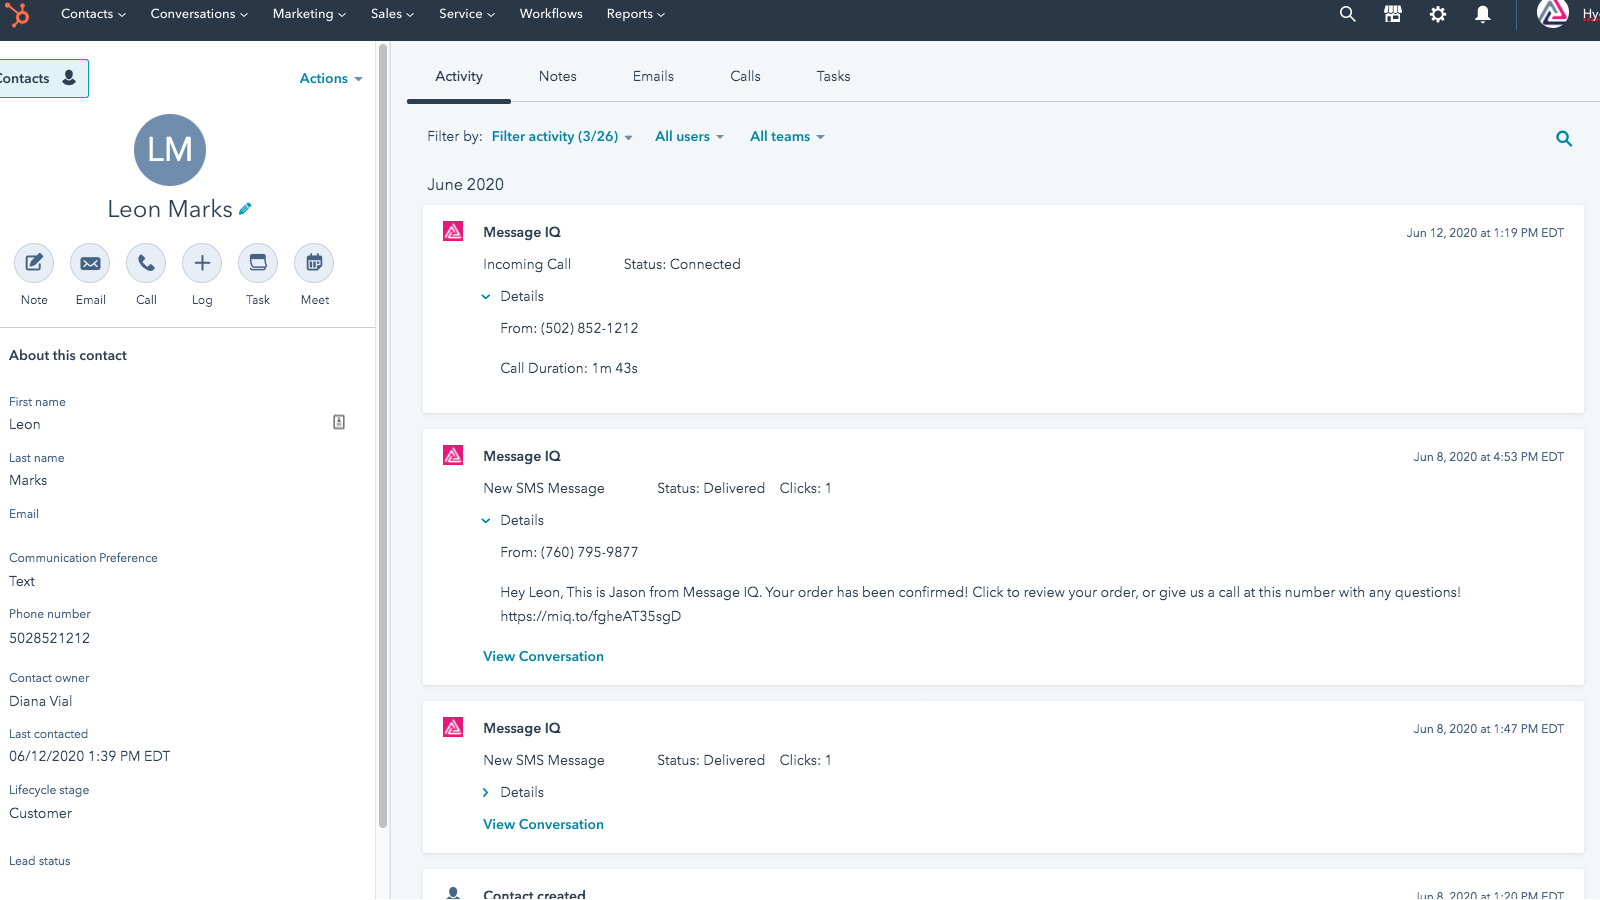Edit contact name via pencil icon
1600x900 pixels.
click(245, 208)
